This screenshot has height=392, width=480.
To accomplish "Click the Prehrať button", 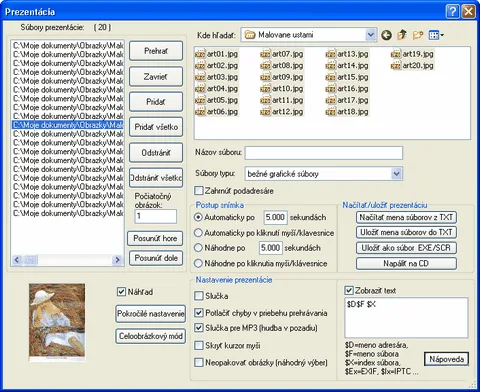I will pos(156,51).
